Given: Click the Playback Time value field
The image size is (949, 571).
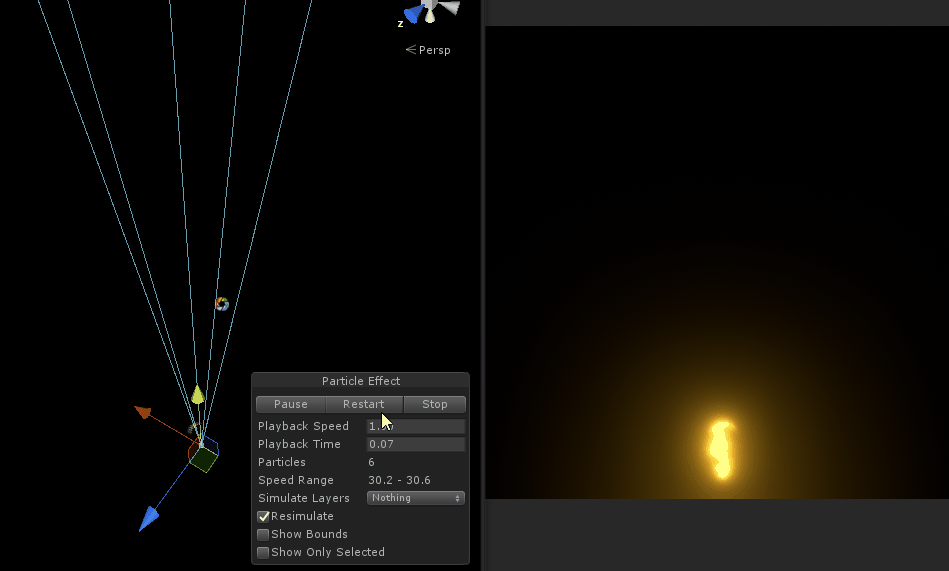Looking at the screenshot, I should pos(416,444).
